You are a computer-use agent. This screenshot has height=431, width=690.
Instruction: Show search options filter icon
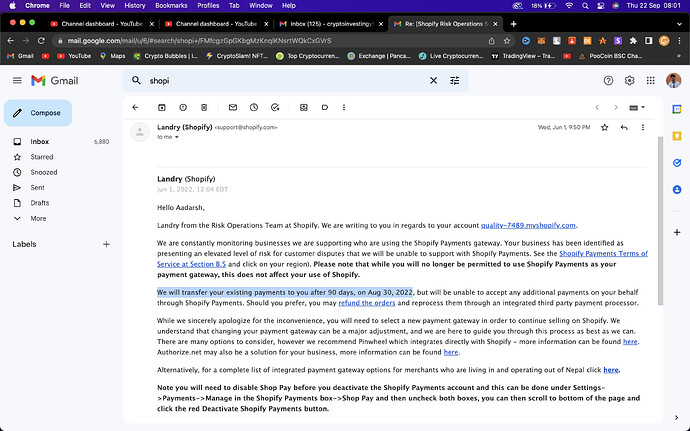(x=455, y=81)
